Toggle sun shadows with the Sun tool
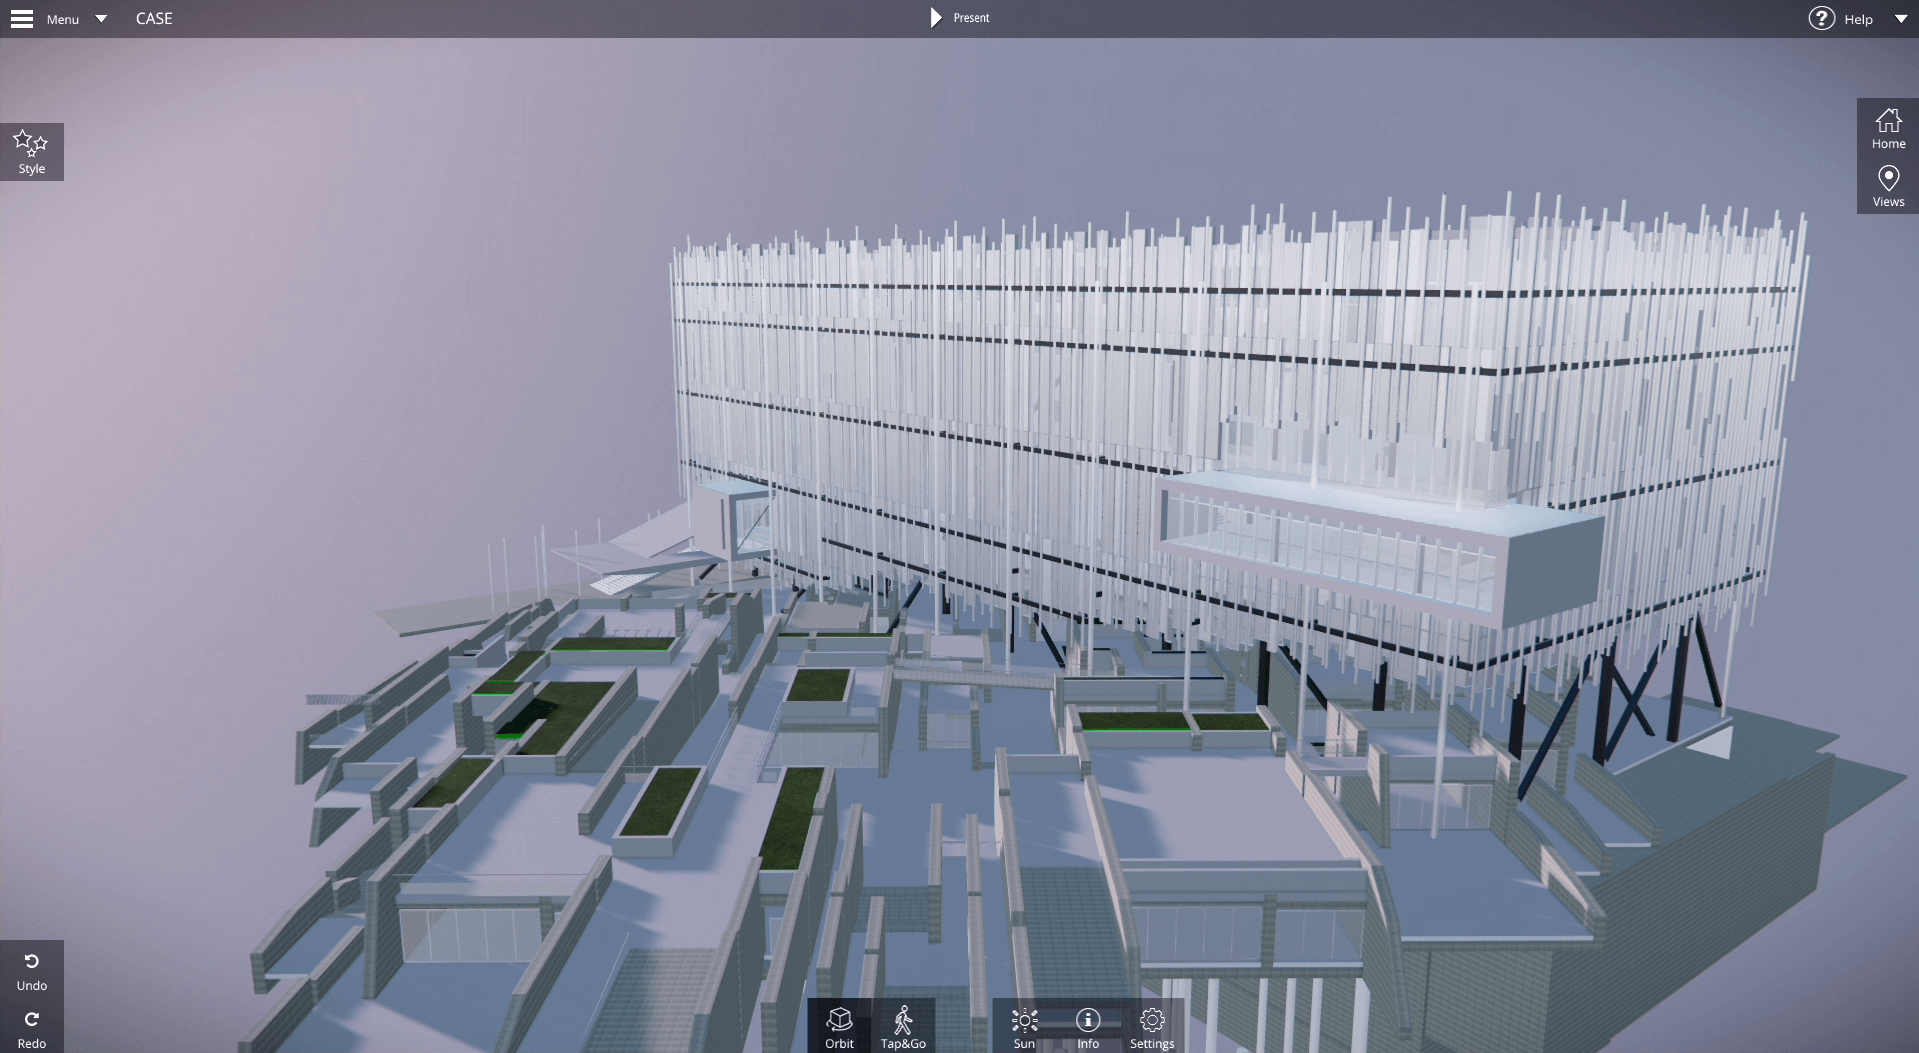 tap(1024, 1026)
